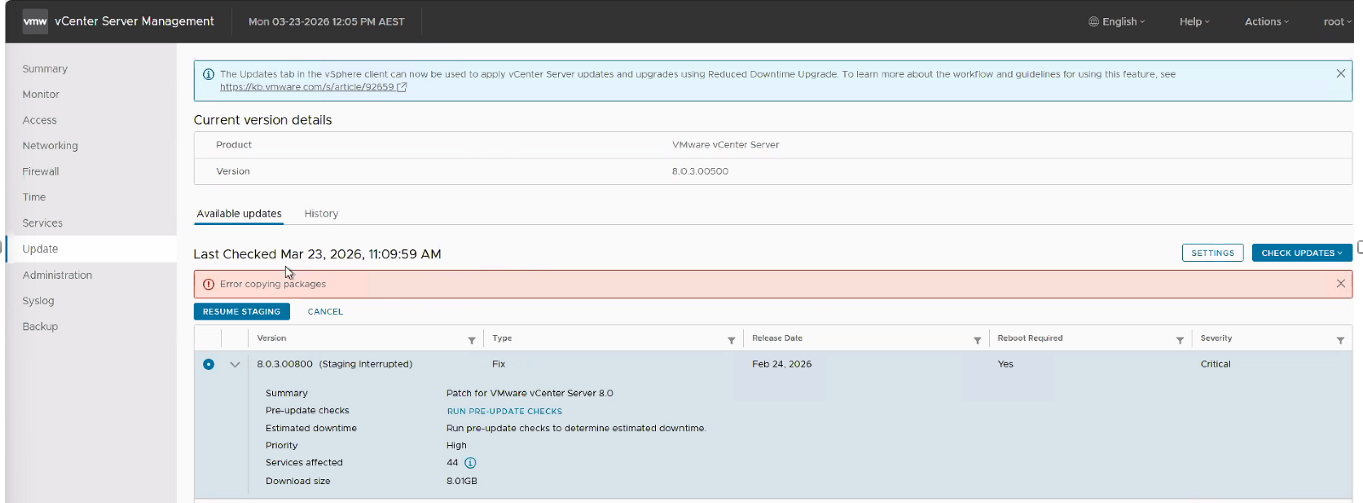Click 'Feb 24, 2026' release date cell
Viewport: 1363px width, 503px height.
(782, 364)
